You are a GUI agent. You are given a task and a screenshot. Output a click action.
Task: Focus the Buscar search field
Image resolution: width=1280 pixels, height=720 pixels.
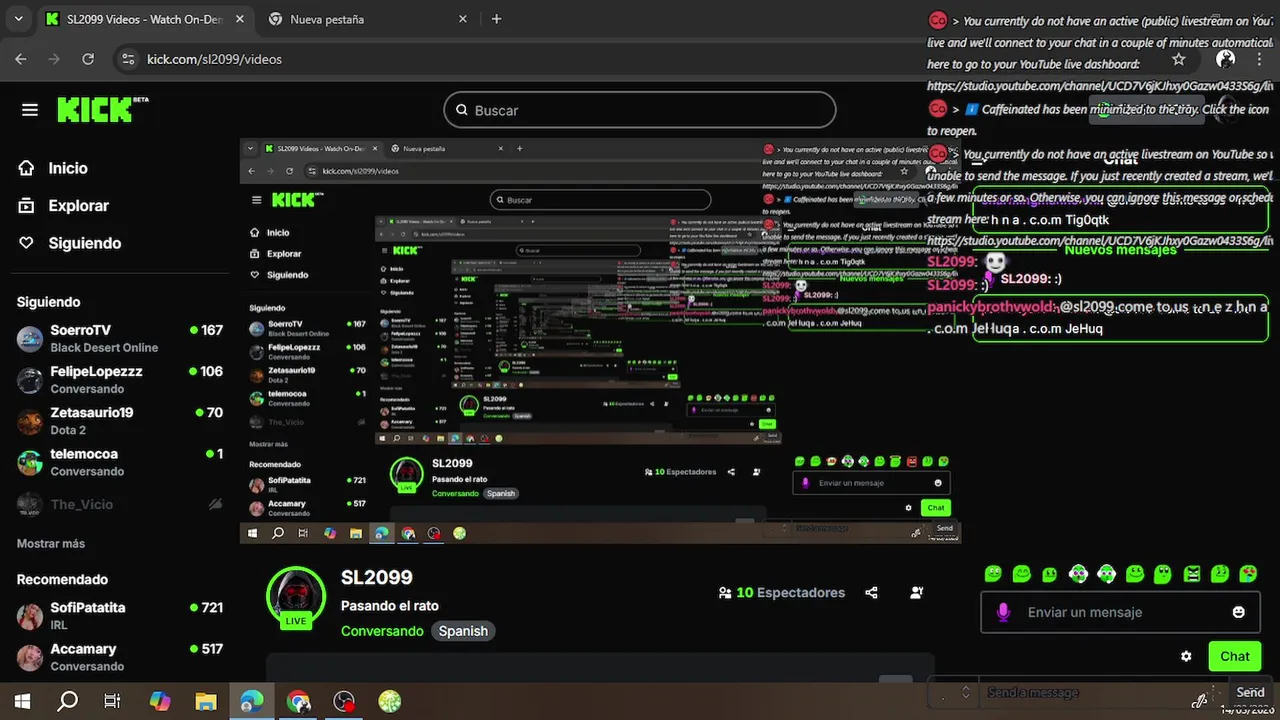click(640, 110)
